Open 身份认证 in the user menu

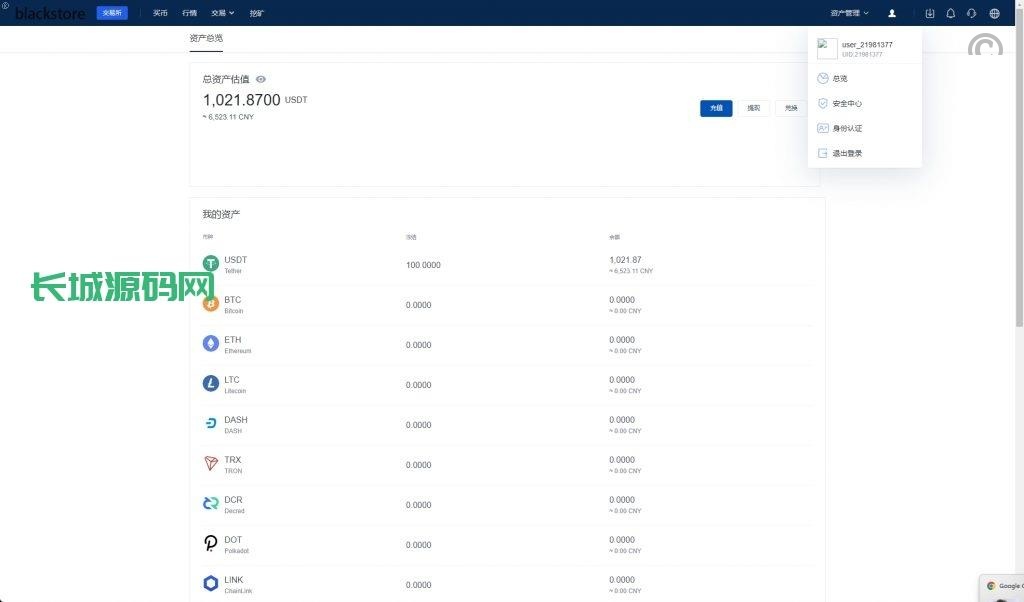[x=847, y=128]
